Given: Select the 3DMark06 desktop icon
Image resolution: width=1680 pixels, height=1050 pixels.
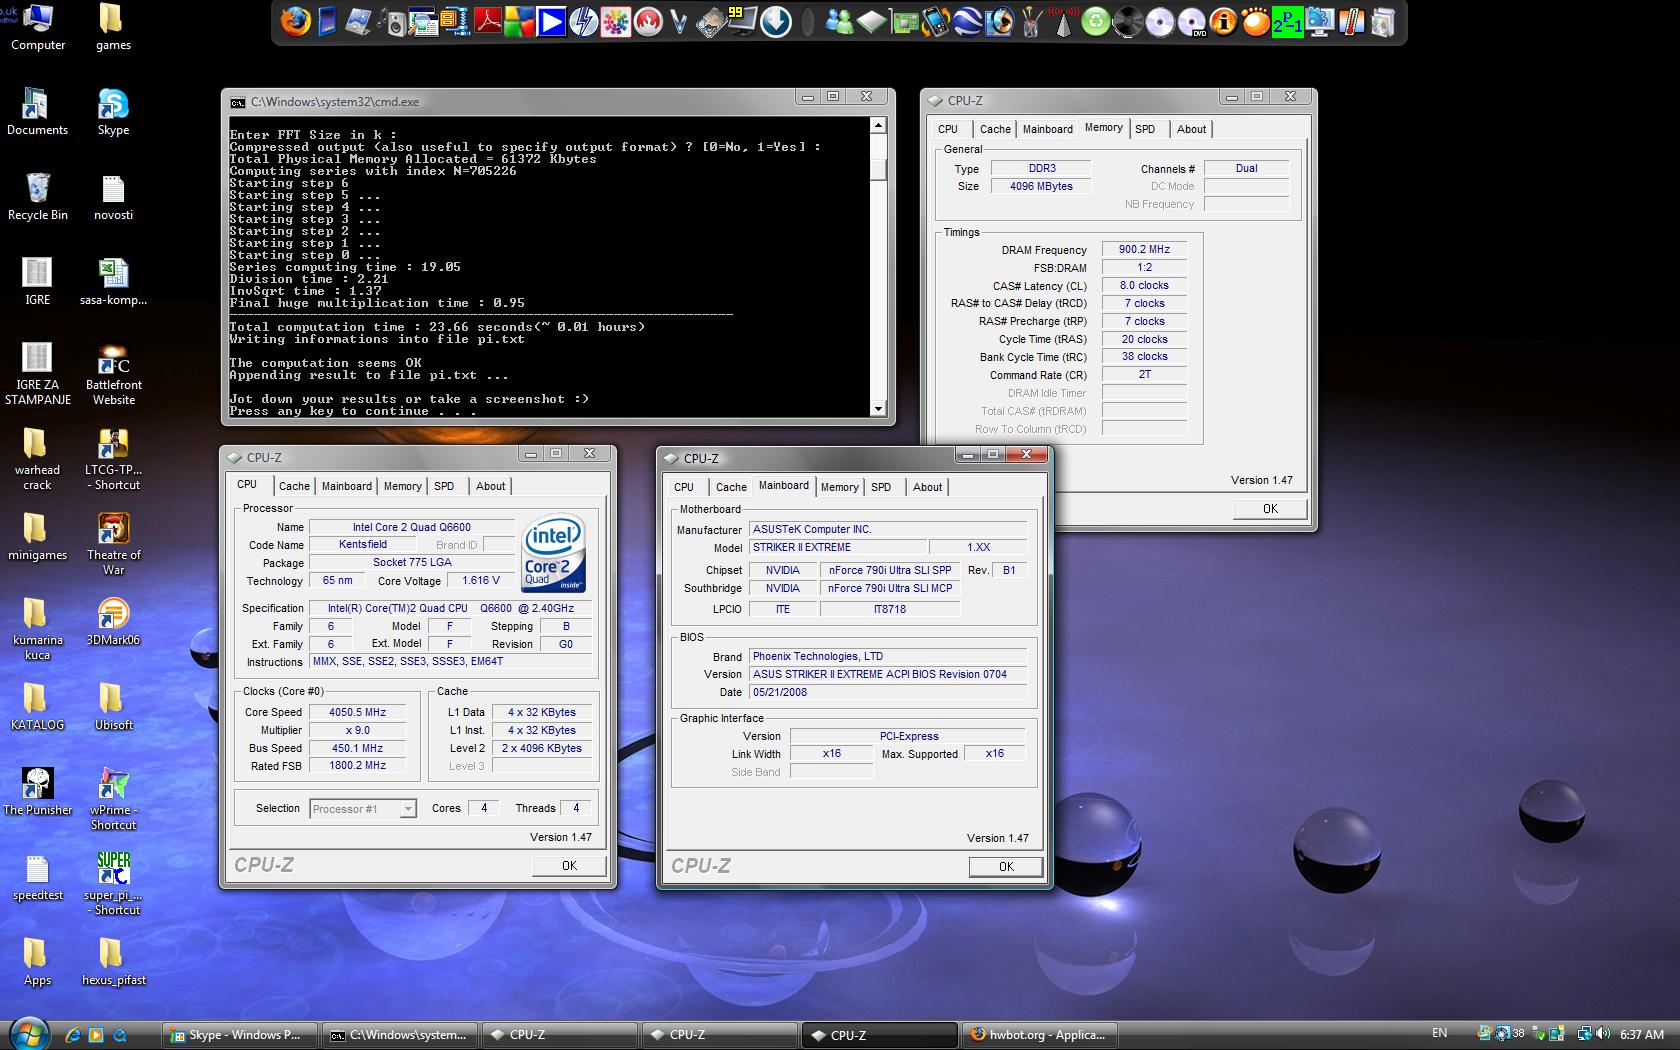Looking at the screenshot, I should point(113,622).
